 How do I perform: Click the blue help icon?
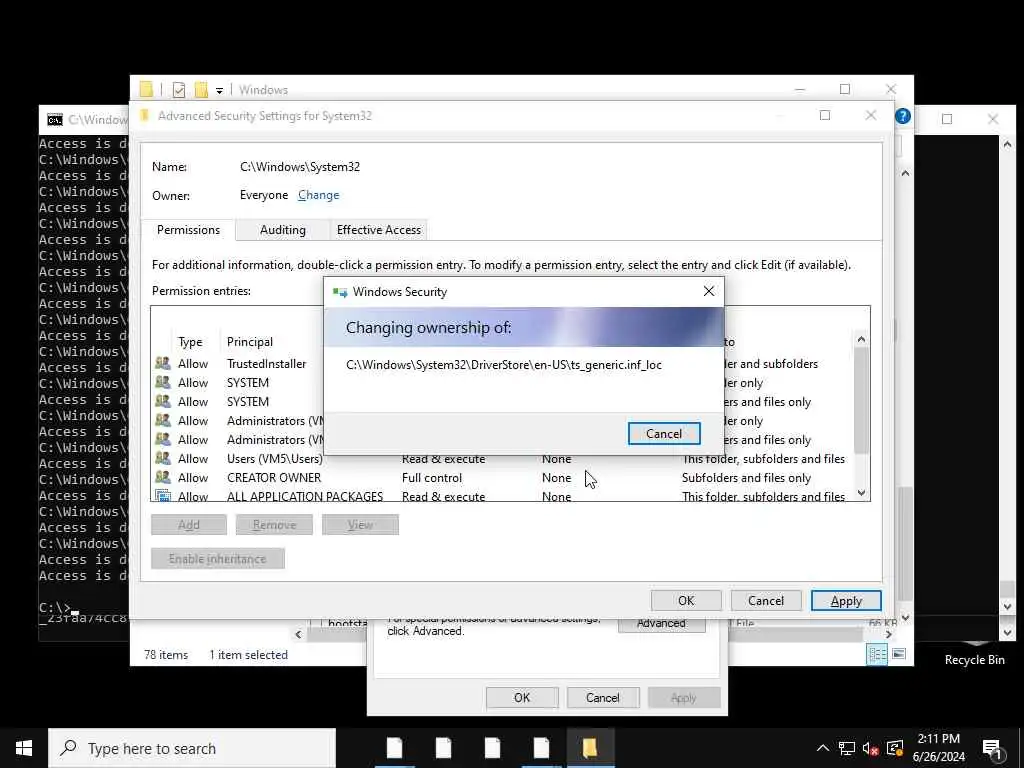(x=903, y=116)
